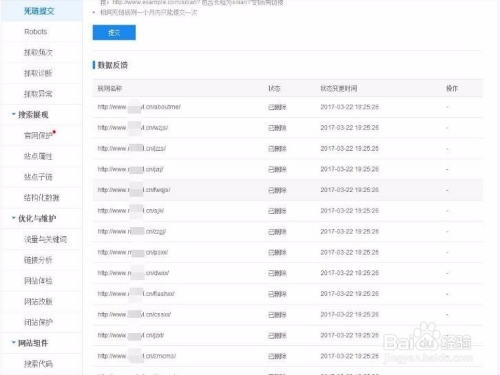Select the URL ending in cn/sjx/
500x375 pixels.
131,211
